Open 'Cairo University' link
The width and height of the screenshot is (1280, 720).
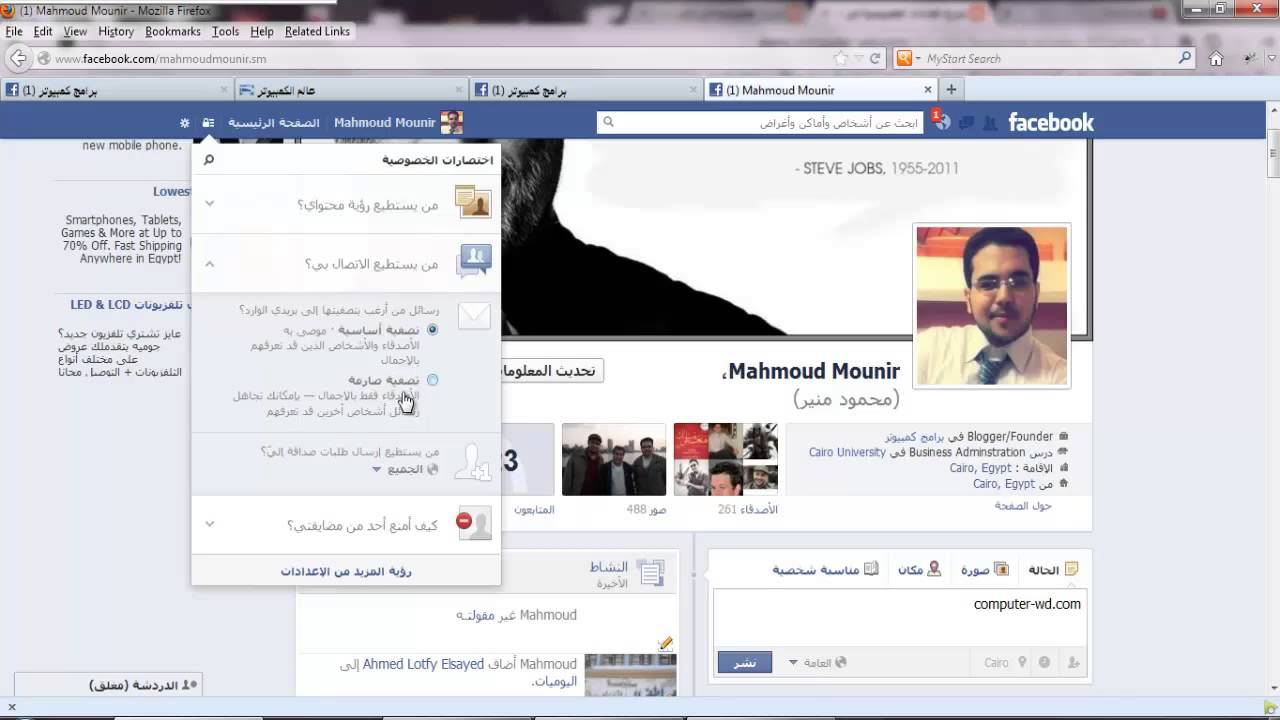tap(847, 452)
